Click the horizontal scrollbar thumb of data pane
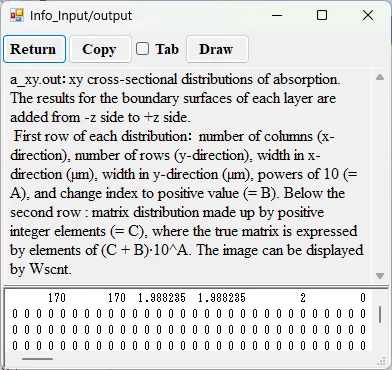This screenshot has width=392, height=370. [x=37, y=359]
